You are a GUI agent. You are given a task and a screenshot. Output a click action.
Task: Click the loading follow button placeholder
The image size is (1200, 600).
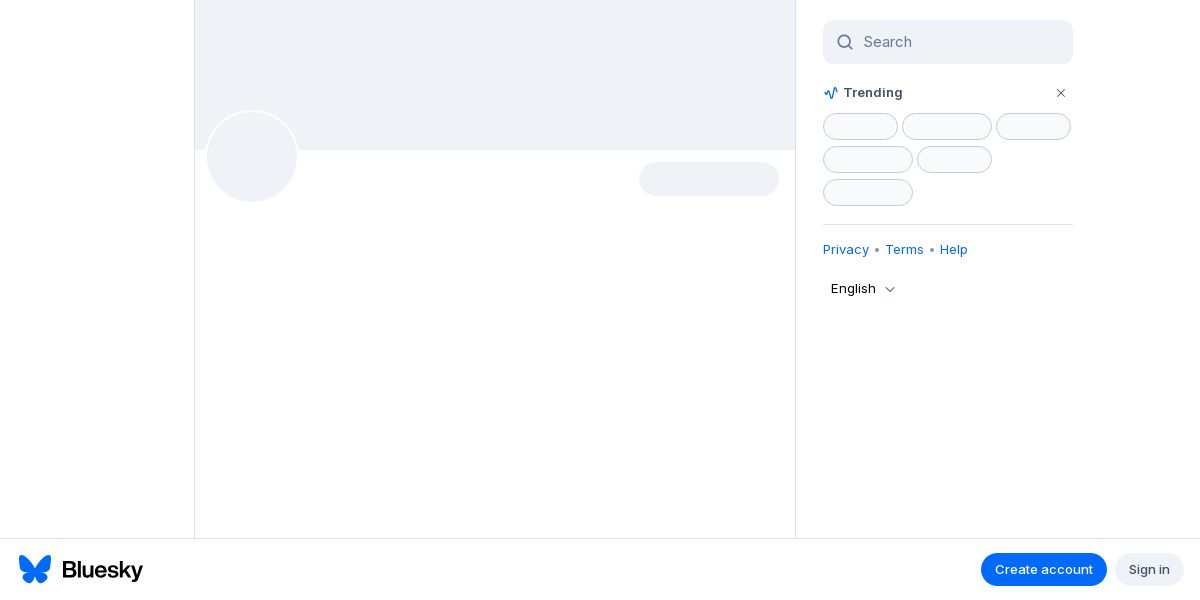click(709, 179)
